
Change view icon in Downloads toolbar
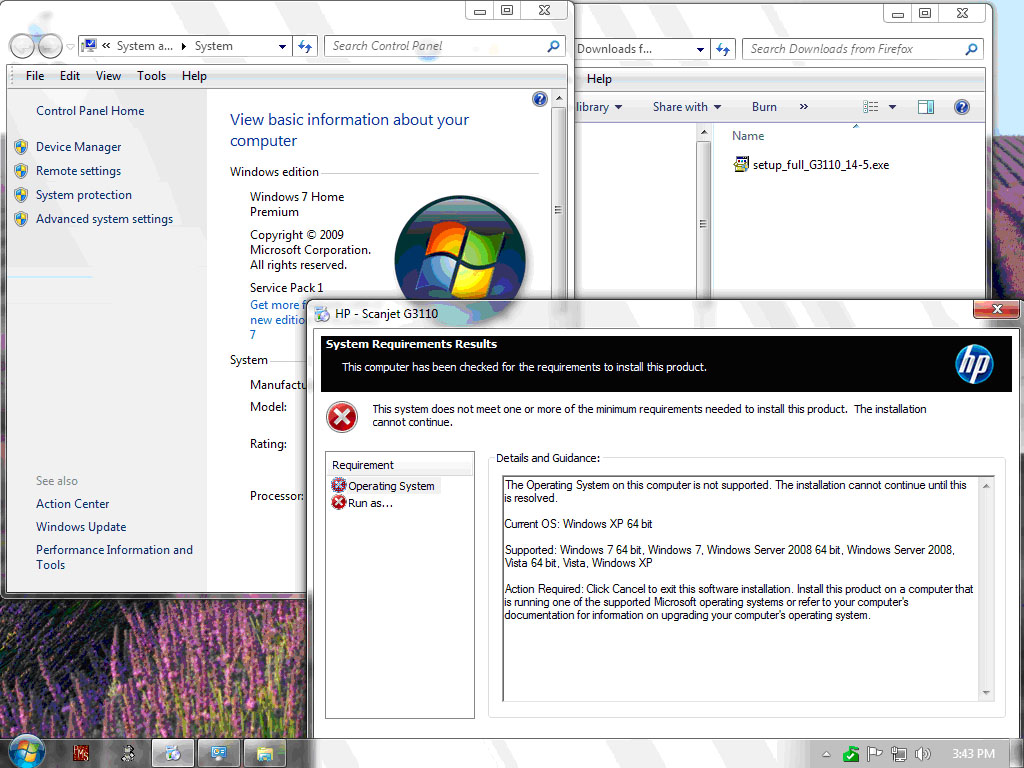coord(871,107)
